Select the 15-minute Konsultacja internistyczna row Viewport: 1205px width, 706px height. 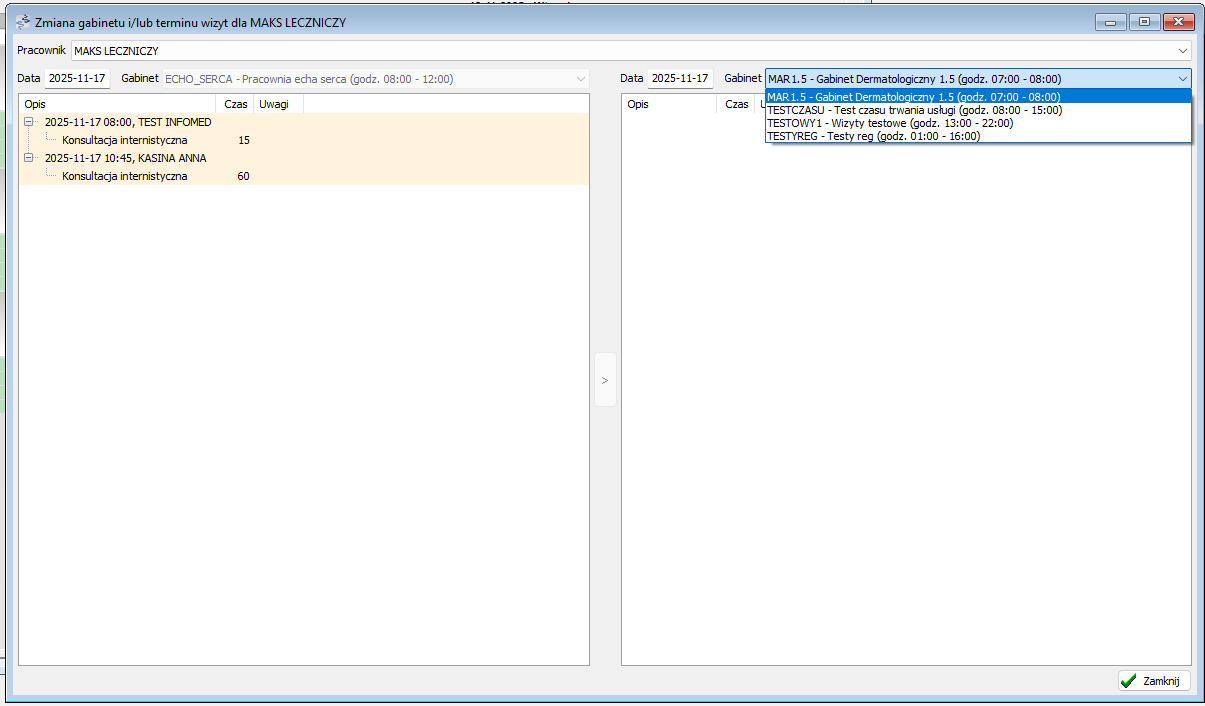[125, 140]
